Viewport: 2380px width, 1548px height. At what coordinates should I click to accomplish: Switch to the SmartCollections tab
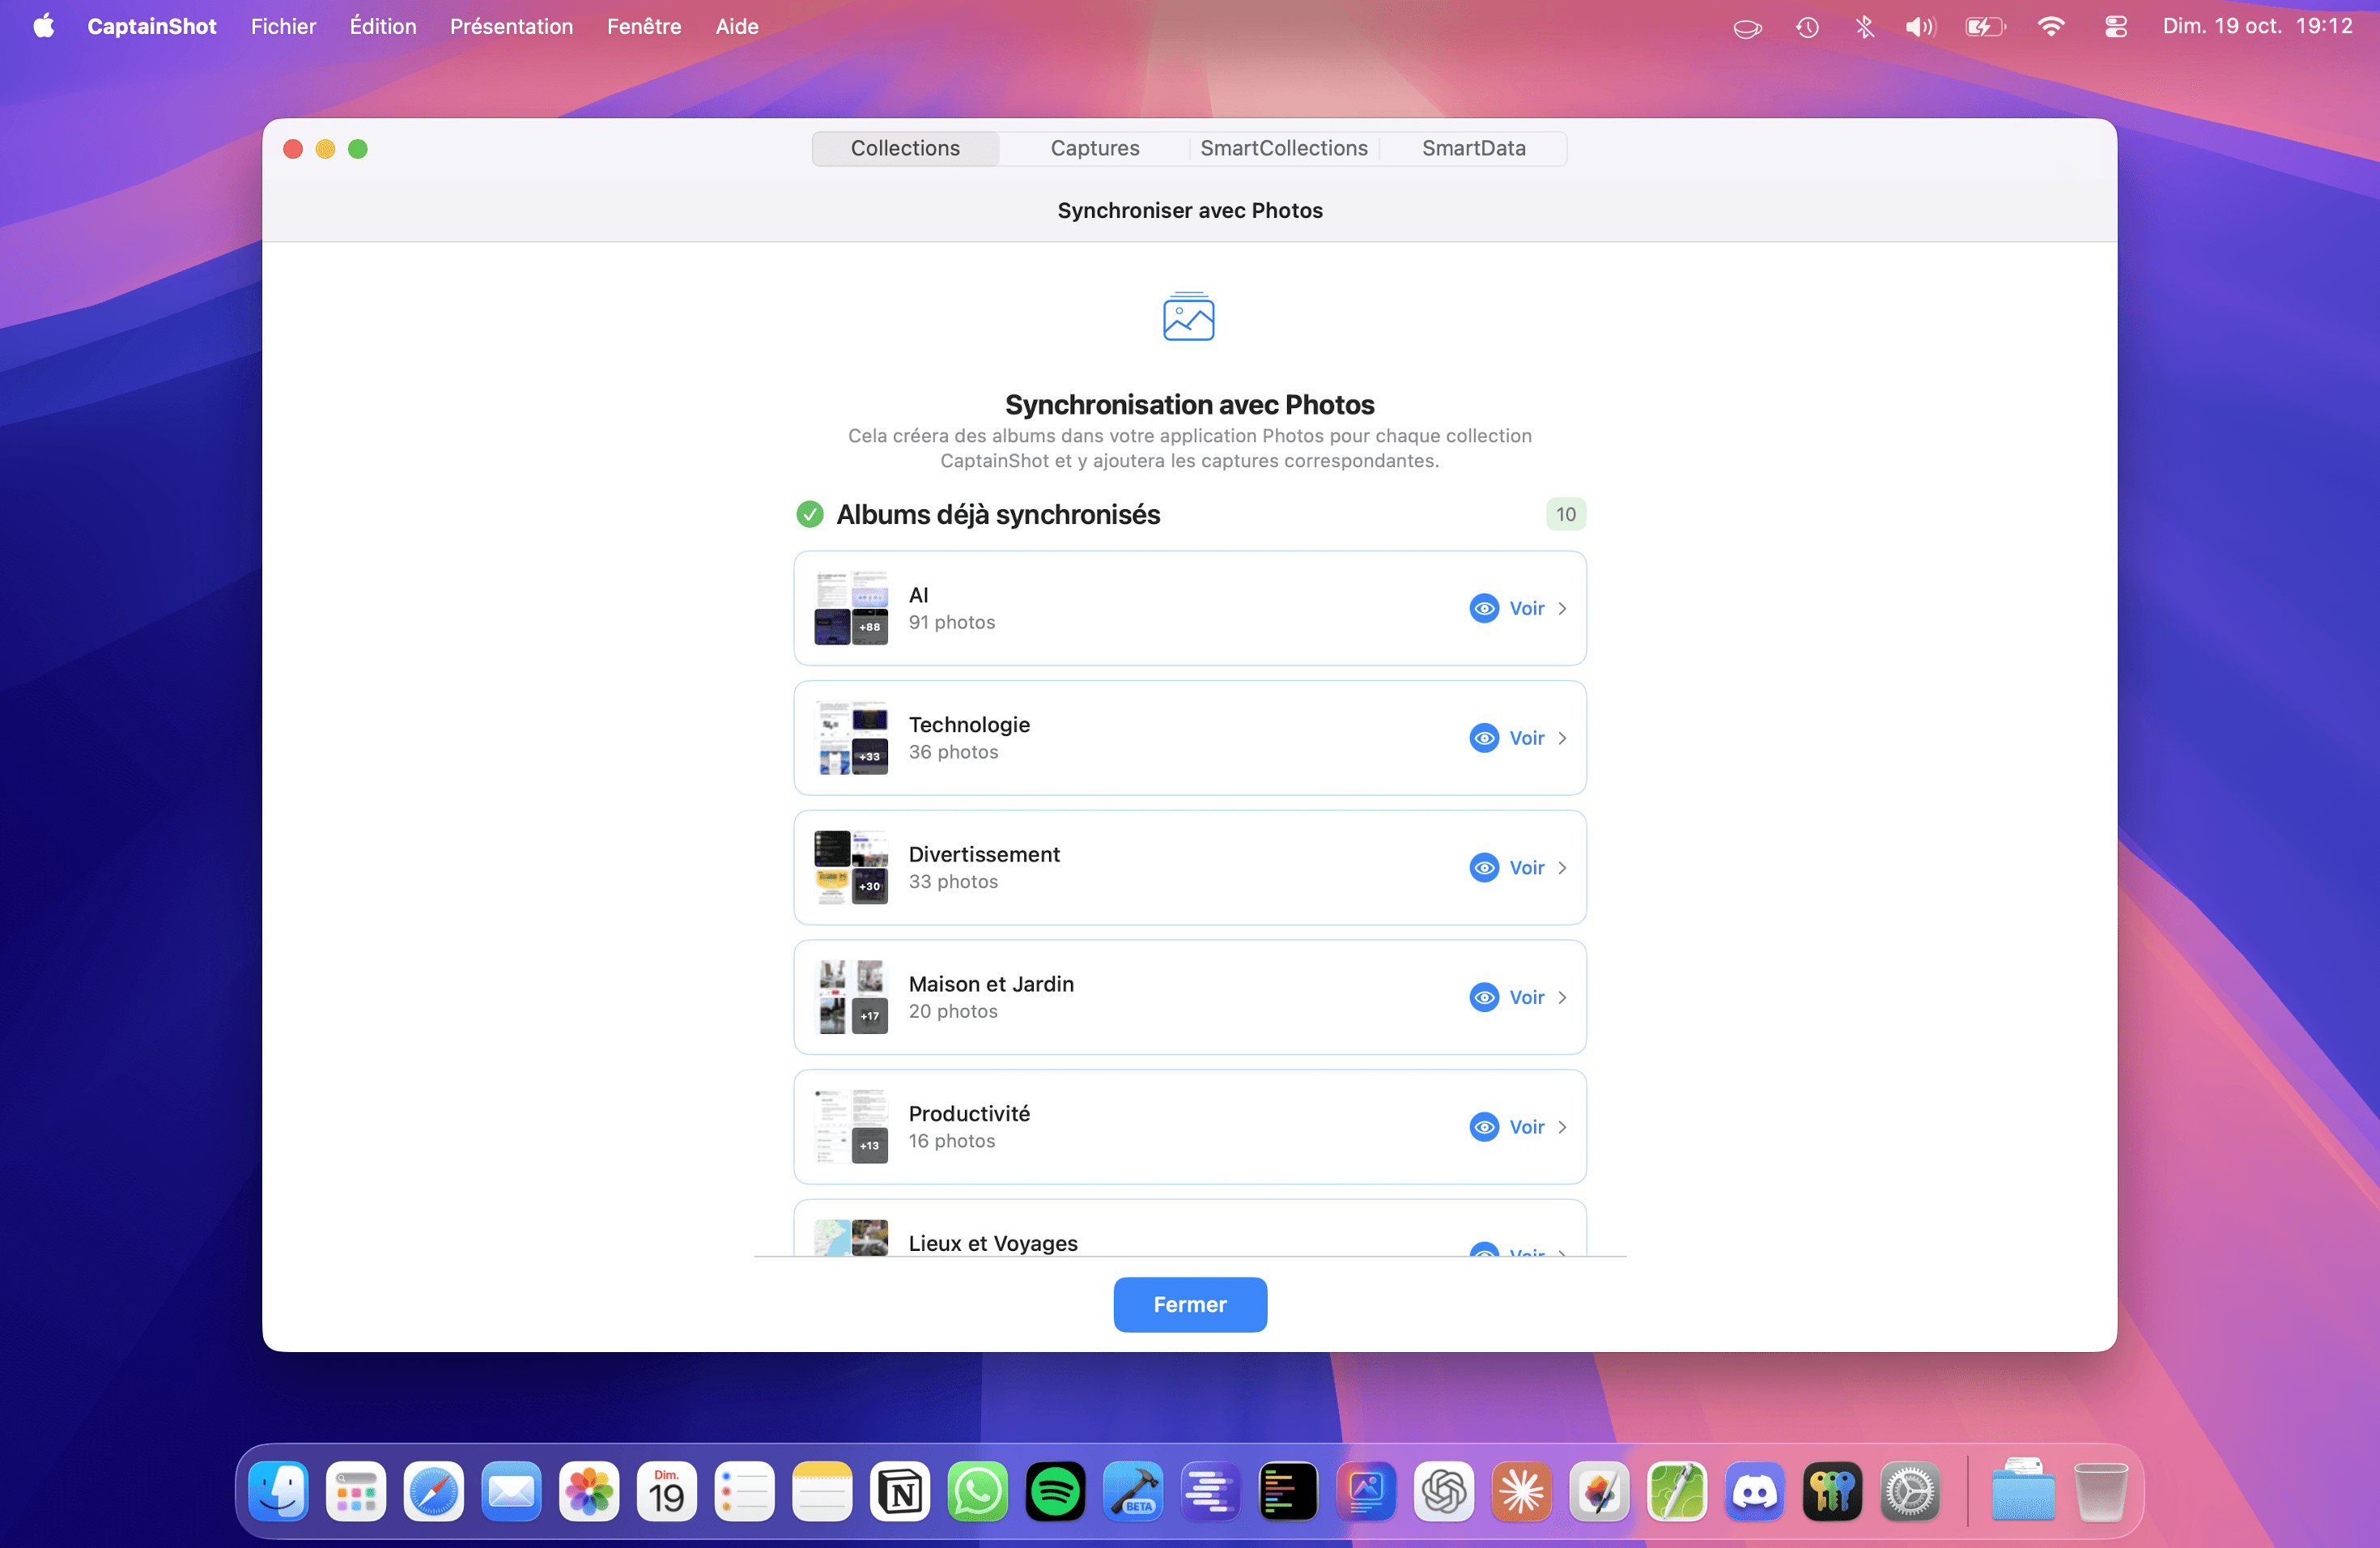pyautogui.click(x=1283, y=148)
